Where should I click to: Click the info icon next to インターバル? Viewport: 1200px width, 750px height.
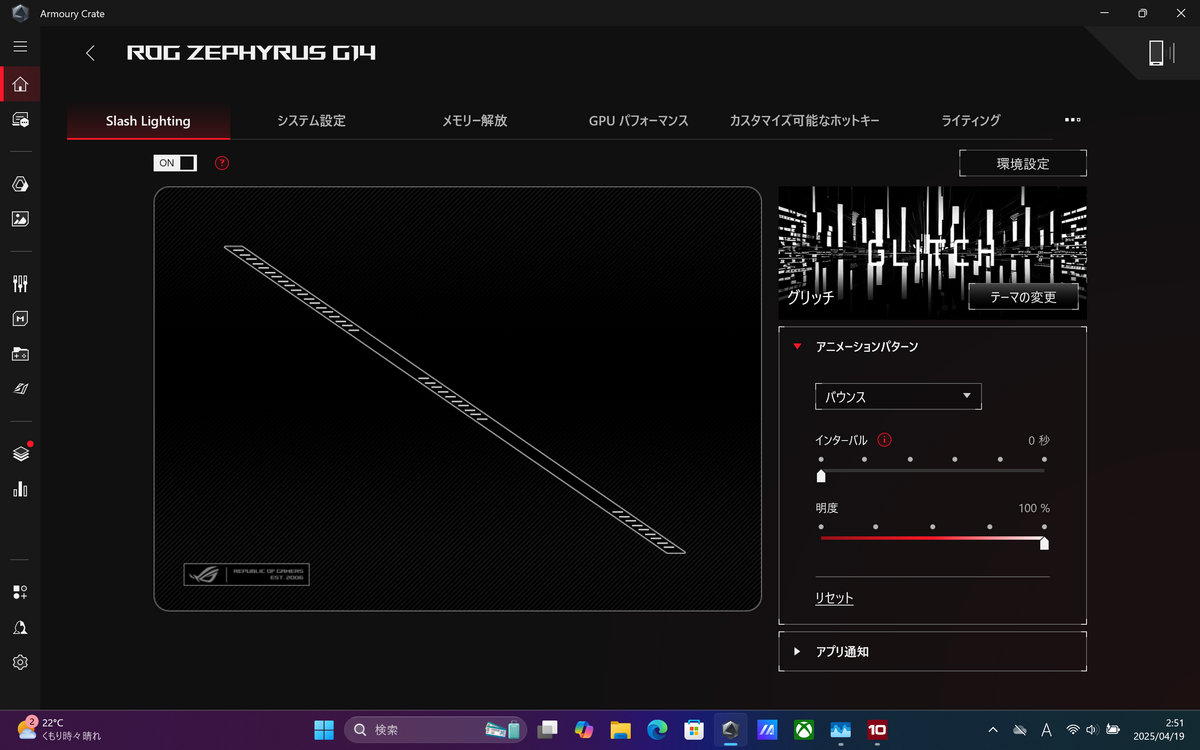coord(884,440)
